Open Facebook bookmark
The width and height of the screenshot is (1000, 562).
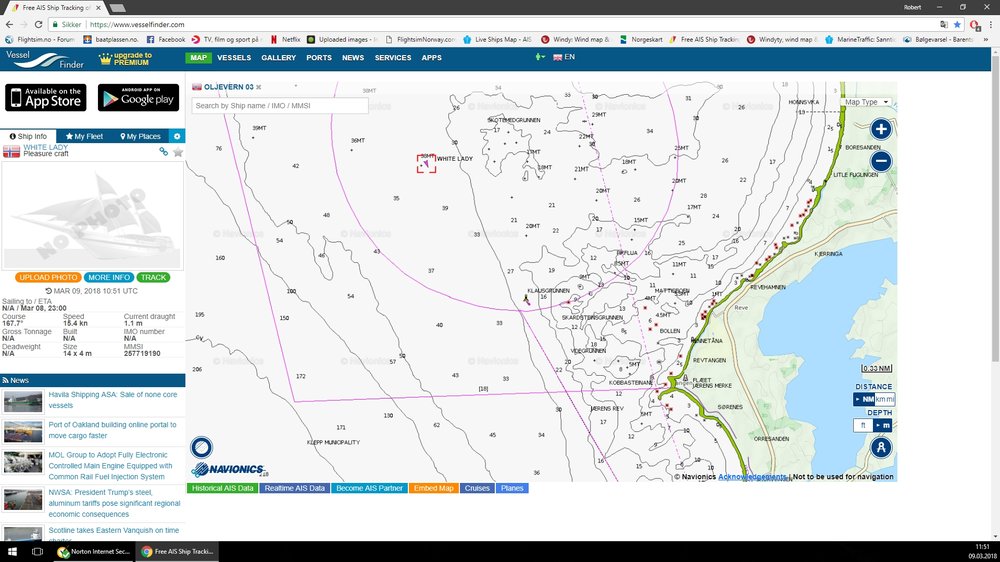[166, 40]
